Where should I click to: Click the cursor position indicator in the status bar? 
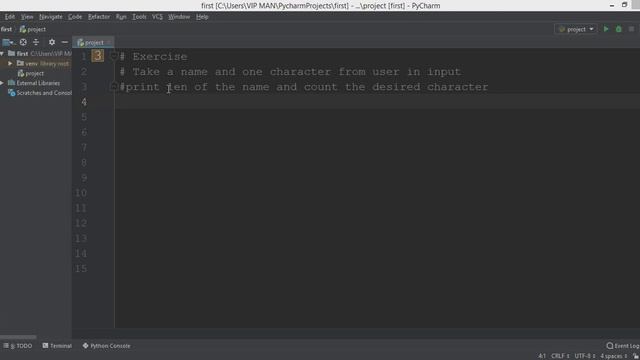coord(542,356)
